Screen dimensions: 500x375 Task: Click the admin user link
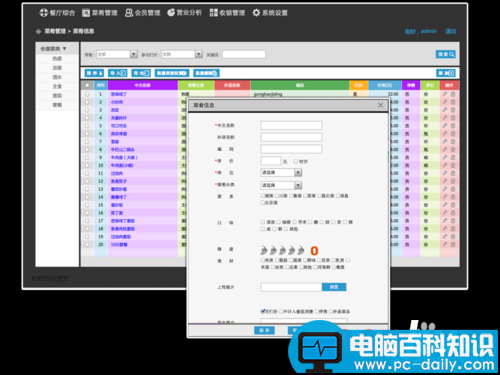coord(429,31)
